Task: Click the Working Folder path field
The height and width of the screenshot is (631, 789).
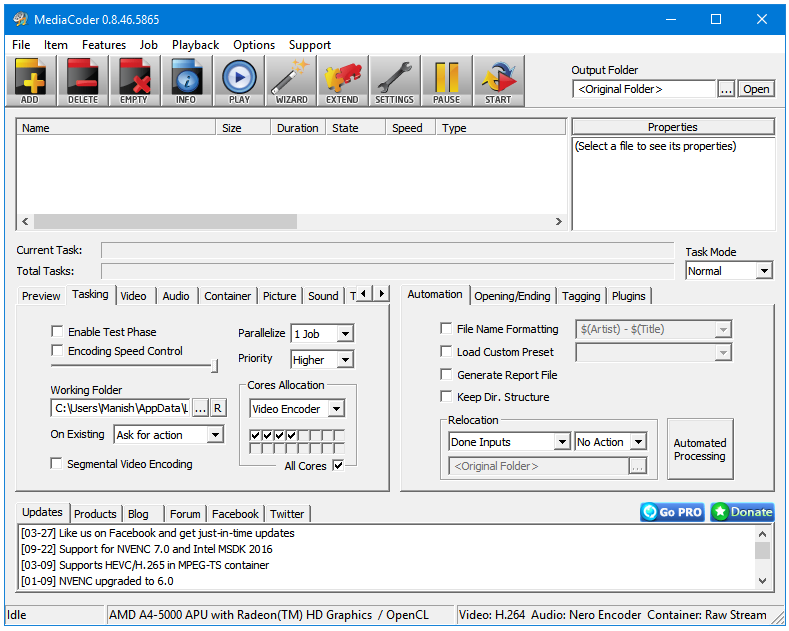Action: tap(120, 408)
